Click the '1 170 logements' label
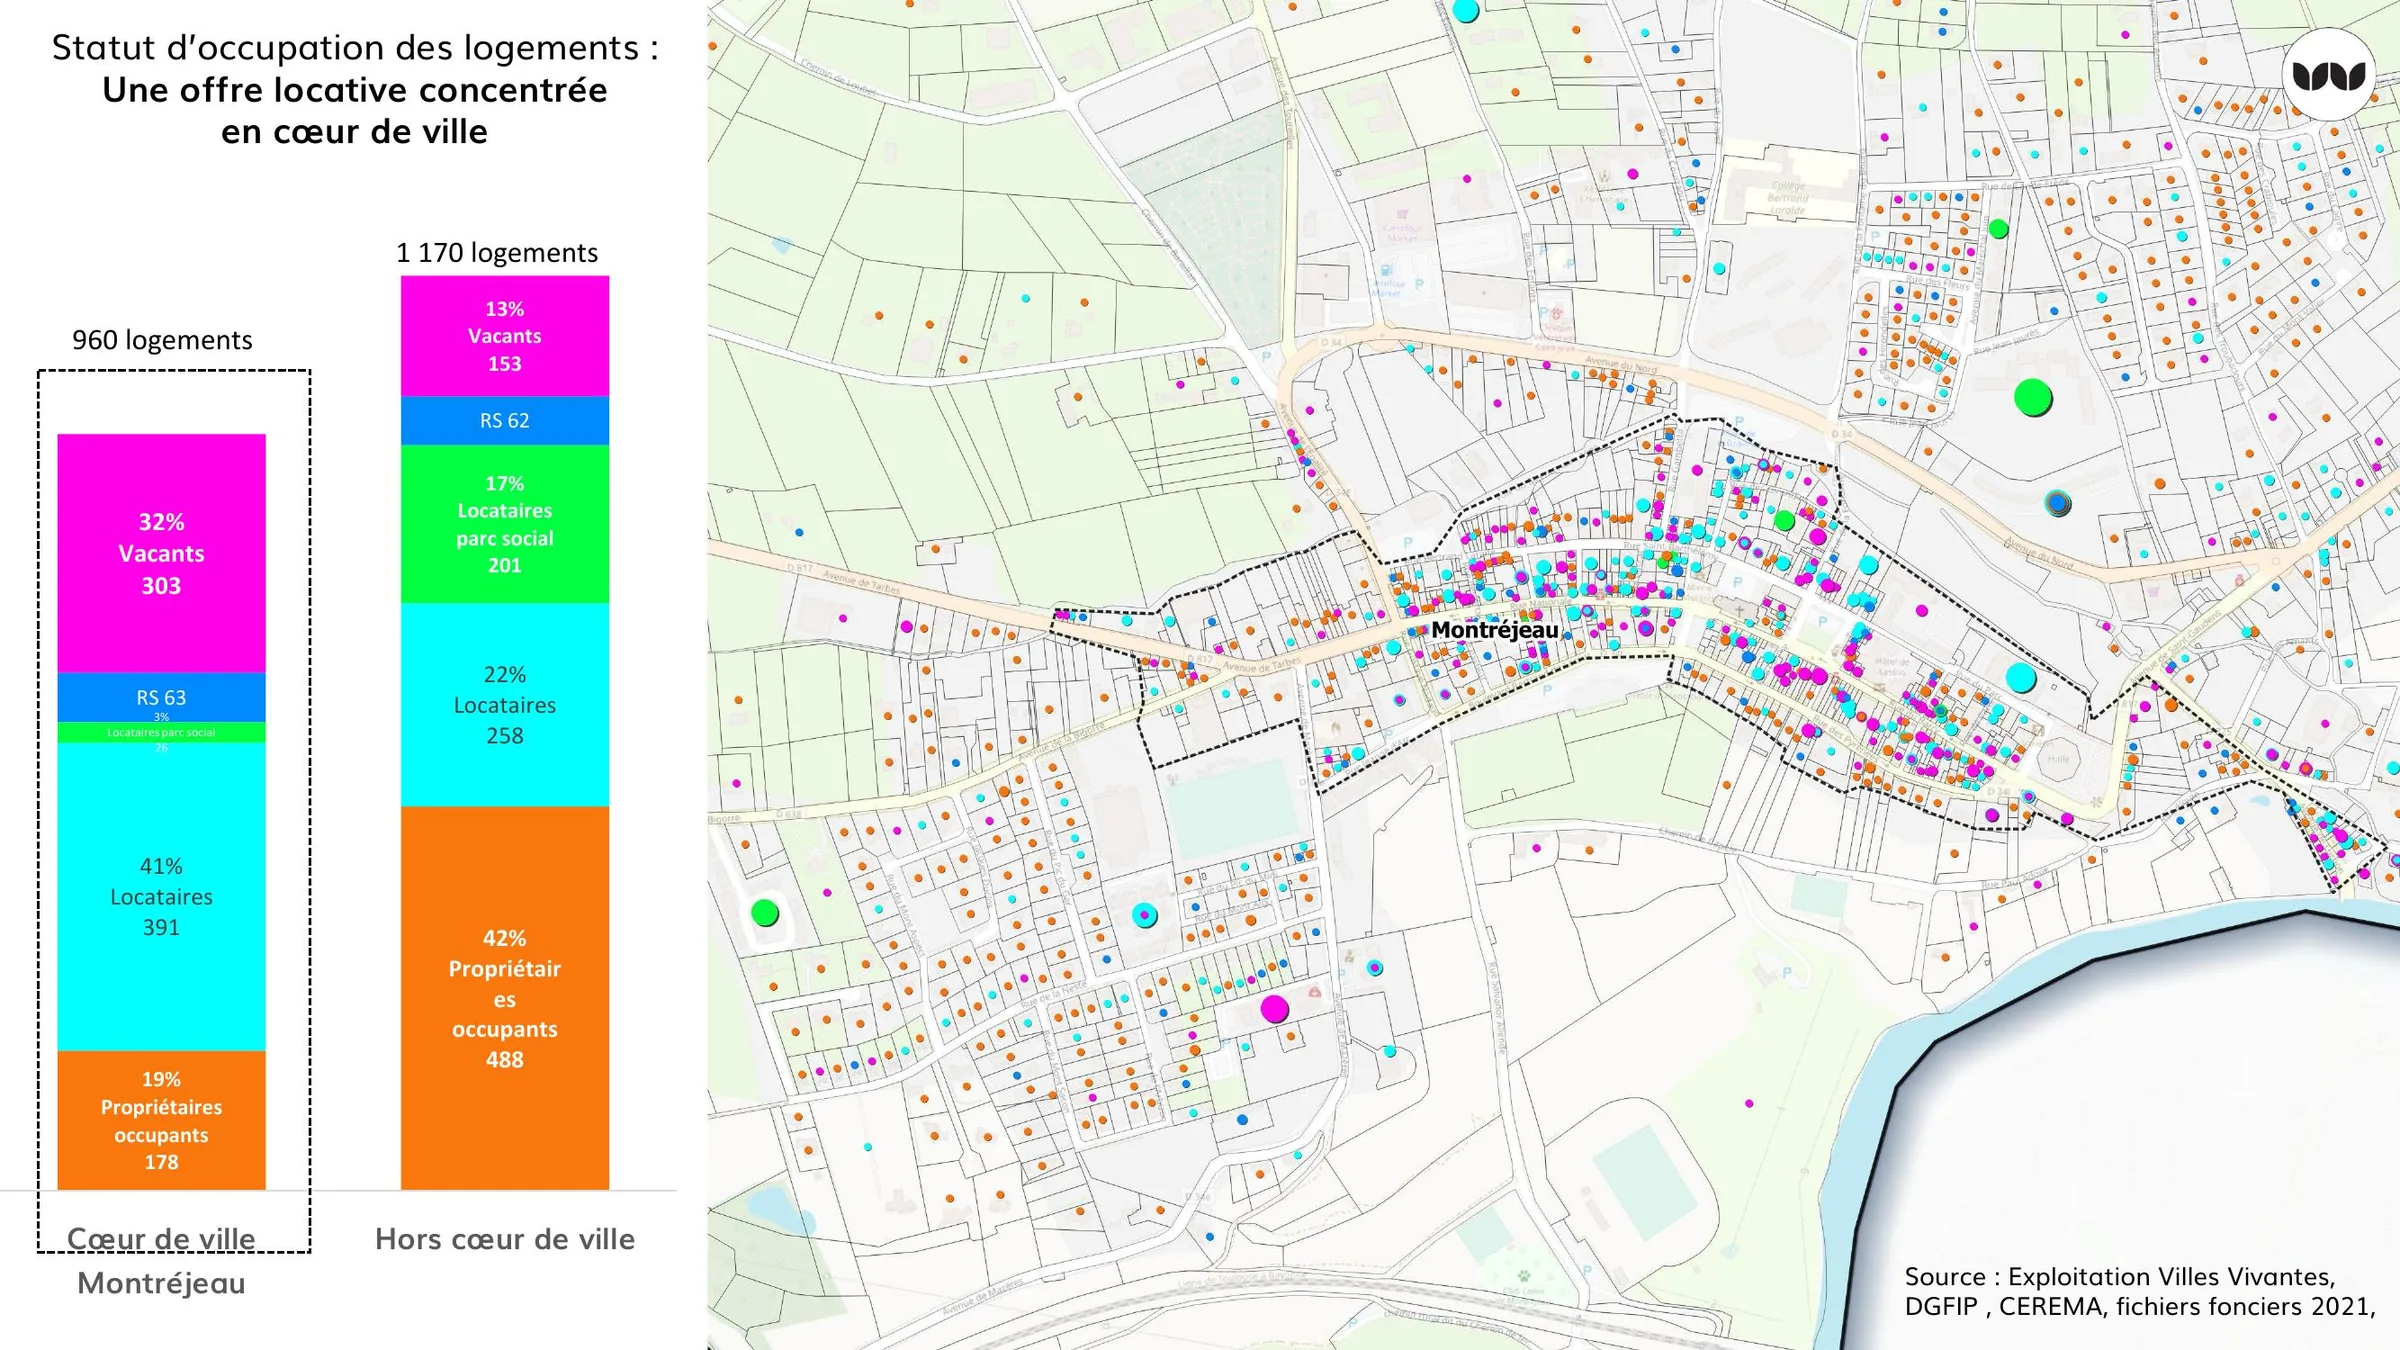Viewport: 2400px width, 1350px height. pos(497,253)
